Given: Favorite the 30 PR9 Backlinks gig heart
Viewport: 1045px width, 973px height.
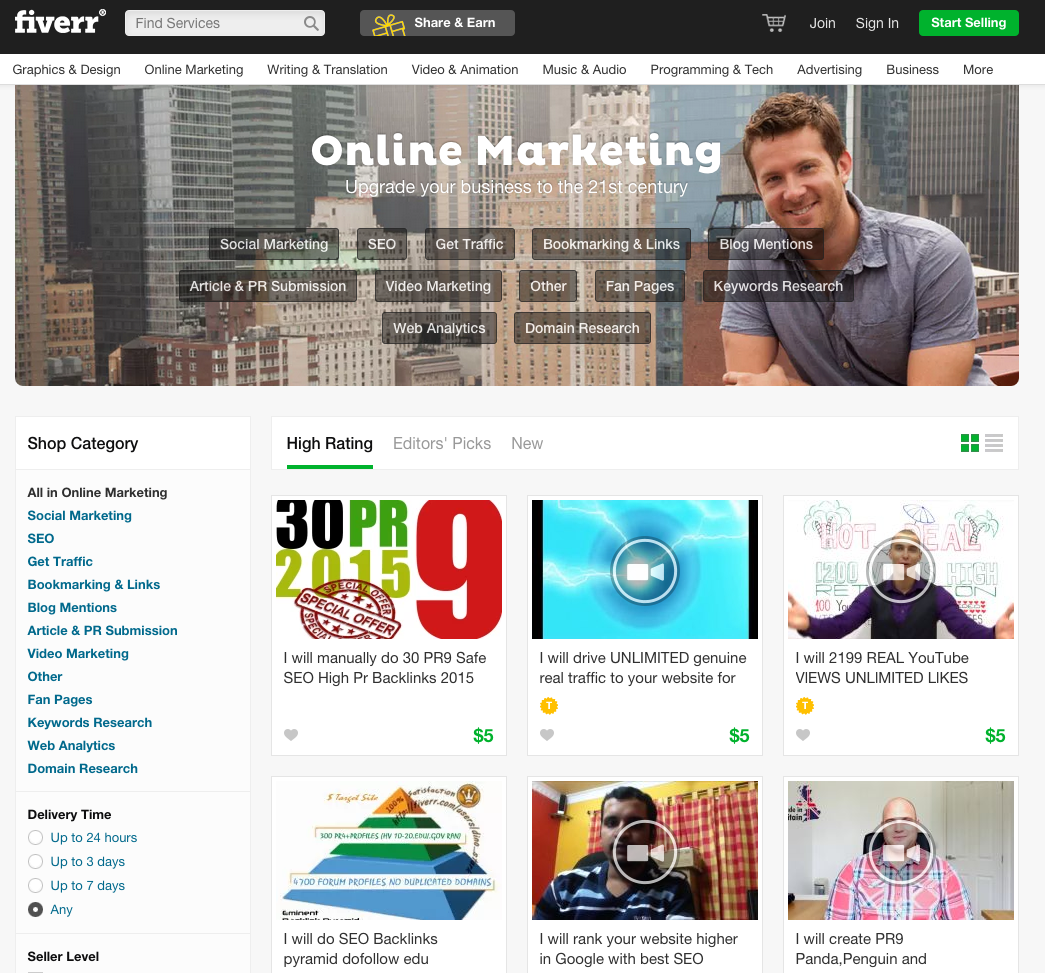Looking at the screenshot, I should pos(291,735).
